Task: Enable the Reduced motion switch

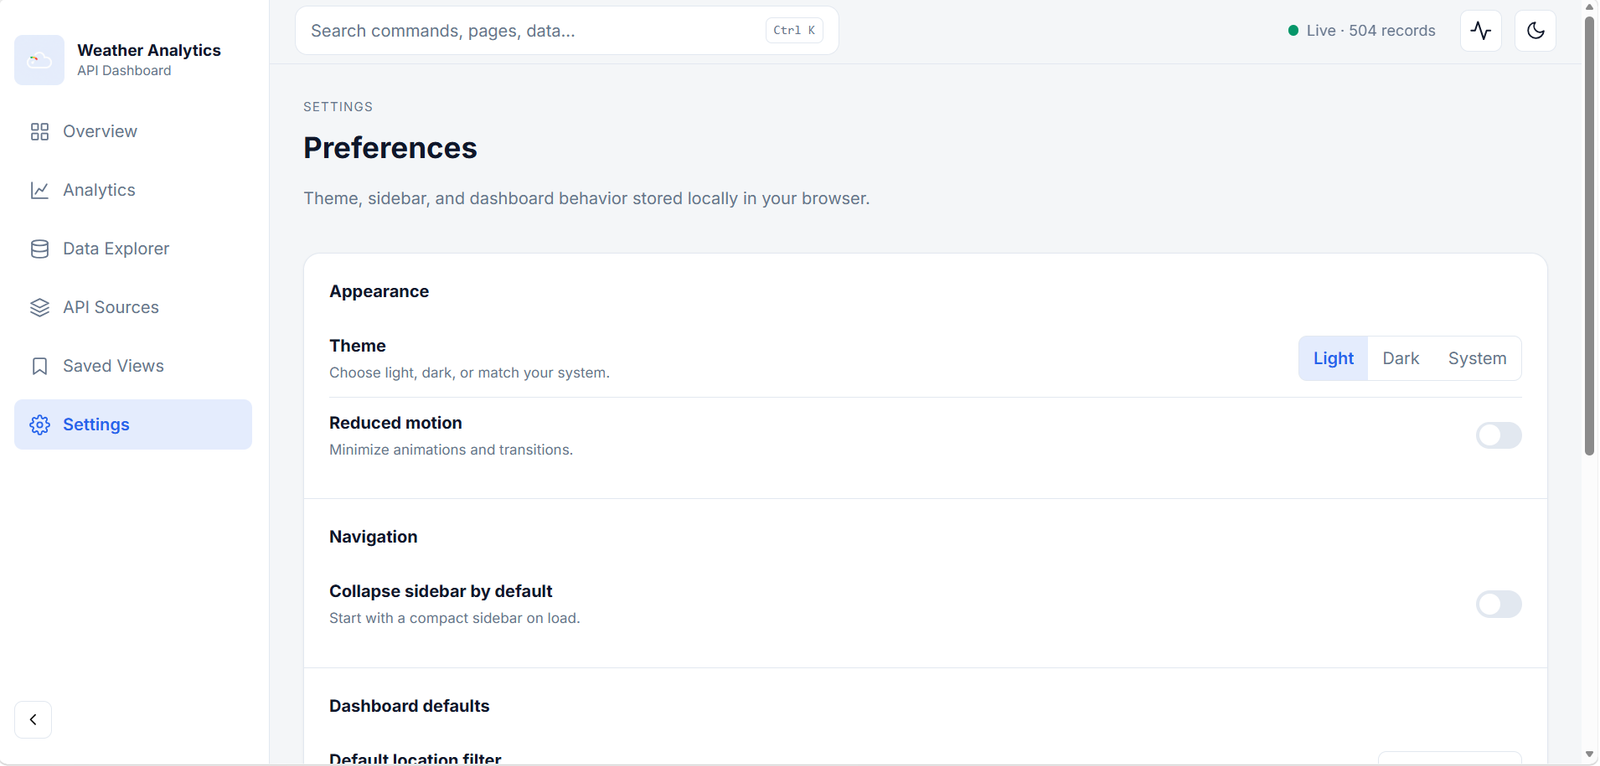Action: tap(1499, 435)
